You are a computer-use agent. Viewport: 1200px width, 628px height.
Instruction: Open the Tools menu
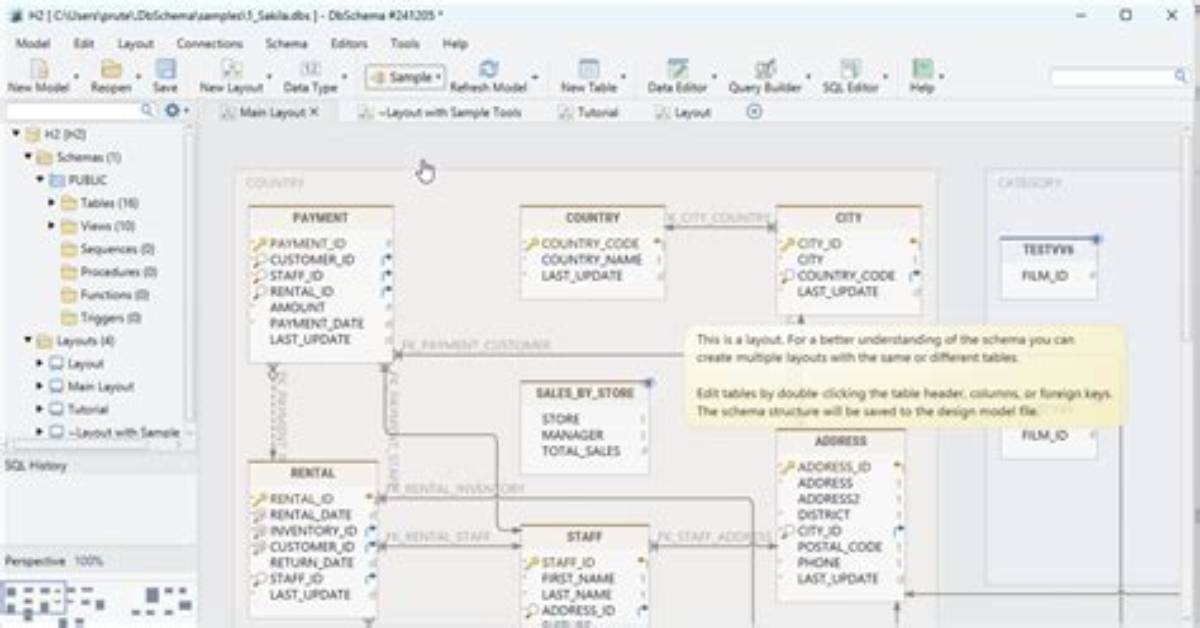[x=405, y=44]
